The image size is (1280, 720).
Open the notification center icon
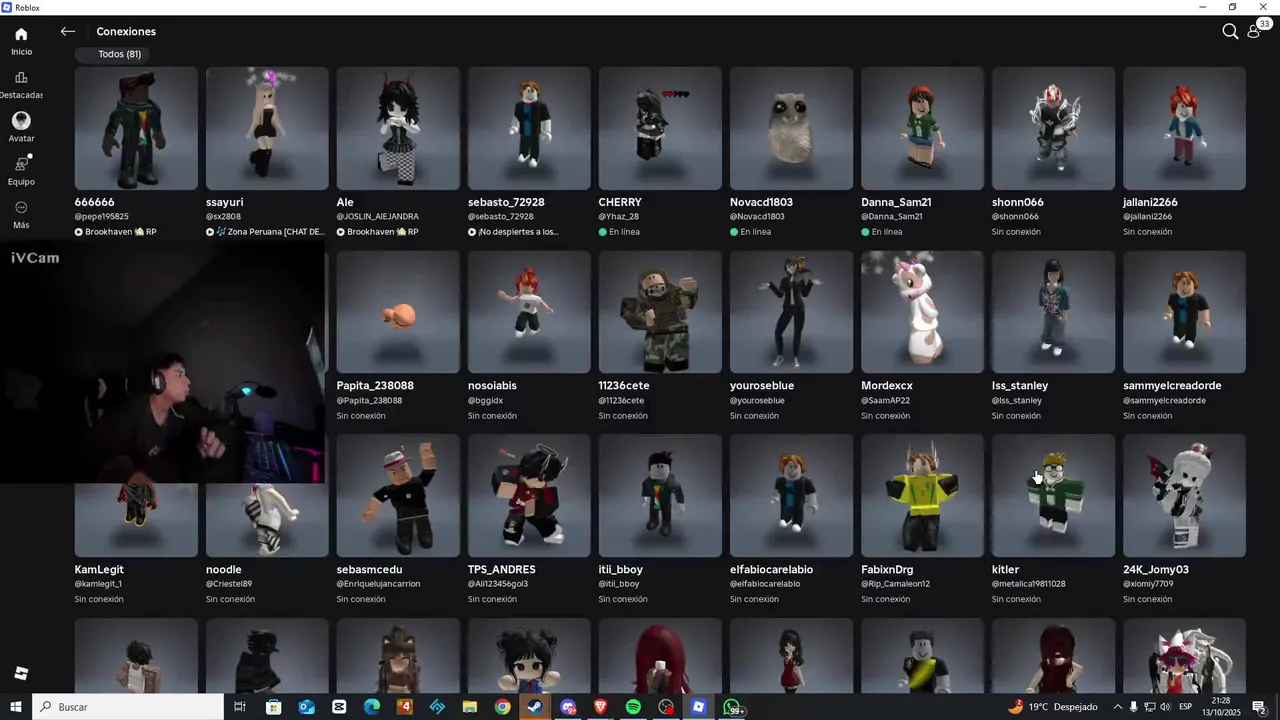click(1259, 707)
